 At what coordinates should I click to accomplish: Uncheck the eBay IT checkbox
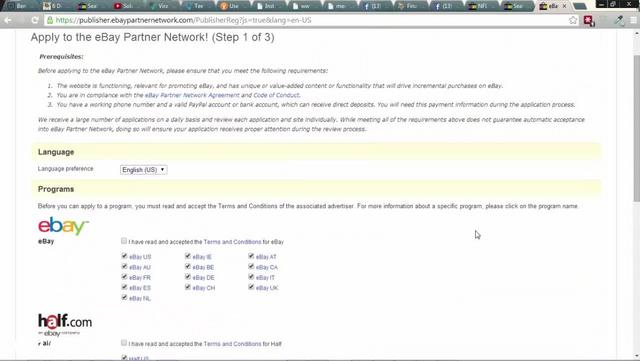pyautogui.click(x=251, y=277)
